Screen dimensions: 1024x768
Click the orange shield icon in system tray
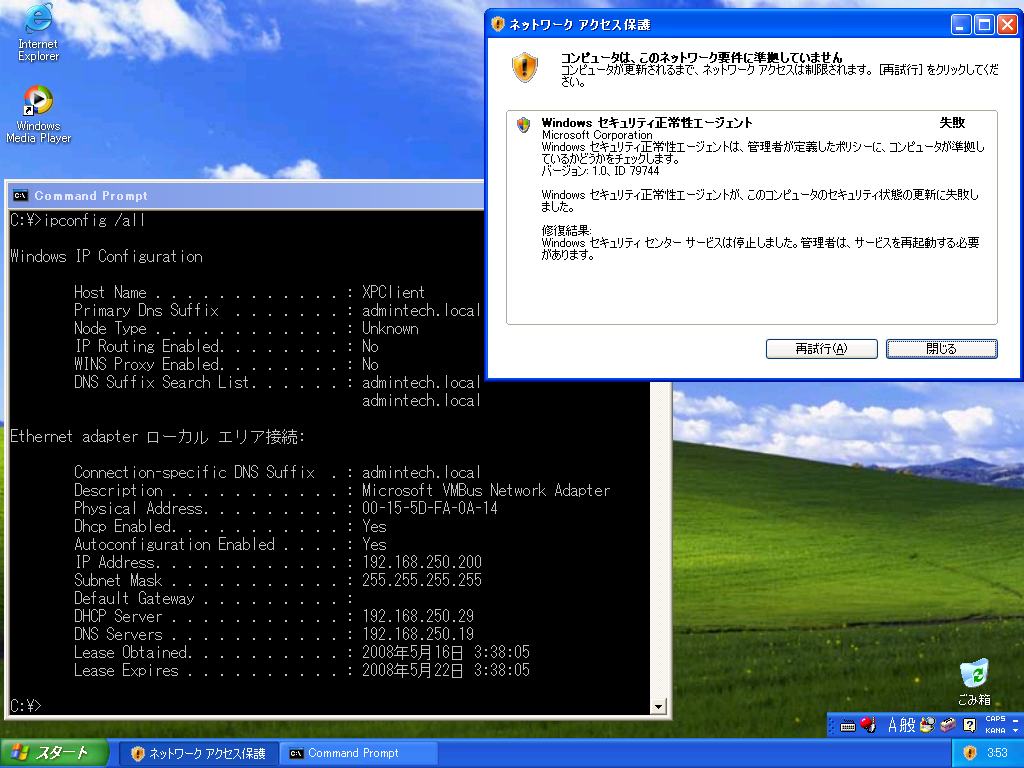pos(970,753)
